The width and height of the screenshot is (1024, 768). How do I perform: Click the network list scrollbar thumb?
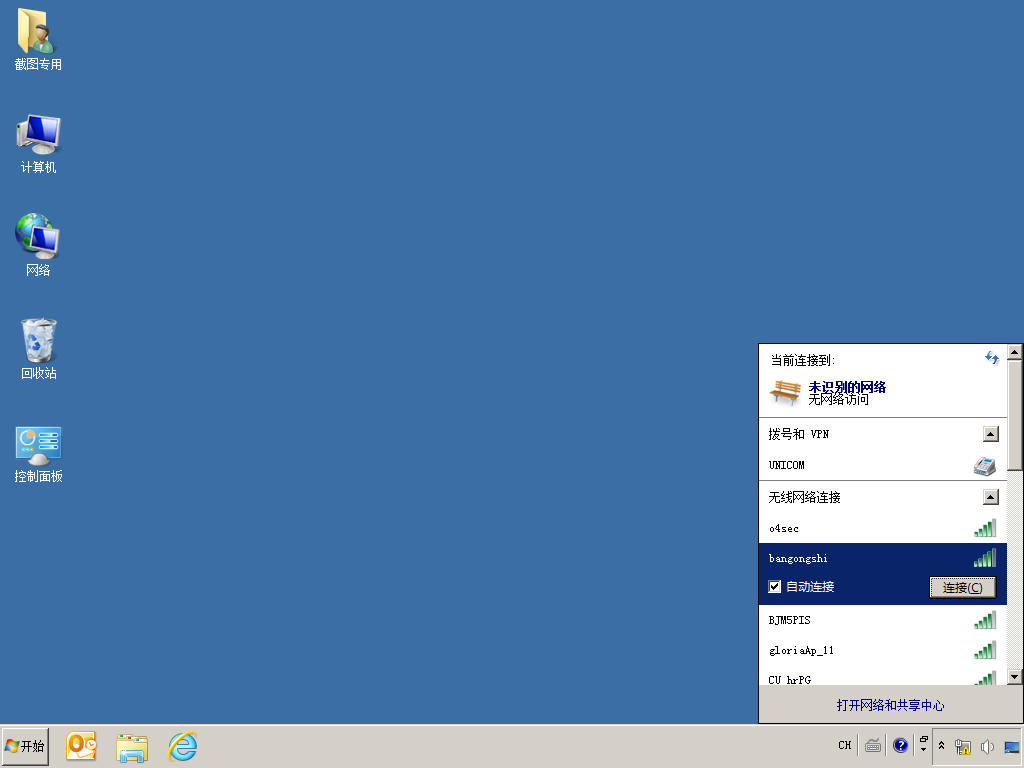point(1014,415)
